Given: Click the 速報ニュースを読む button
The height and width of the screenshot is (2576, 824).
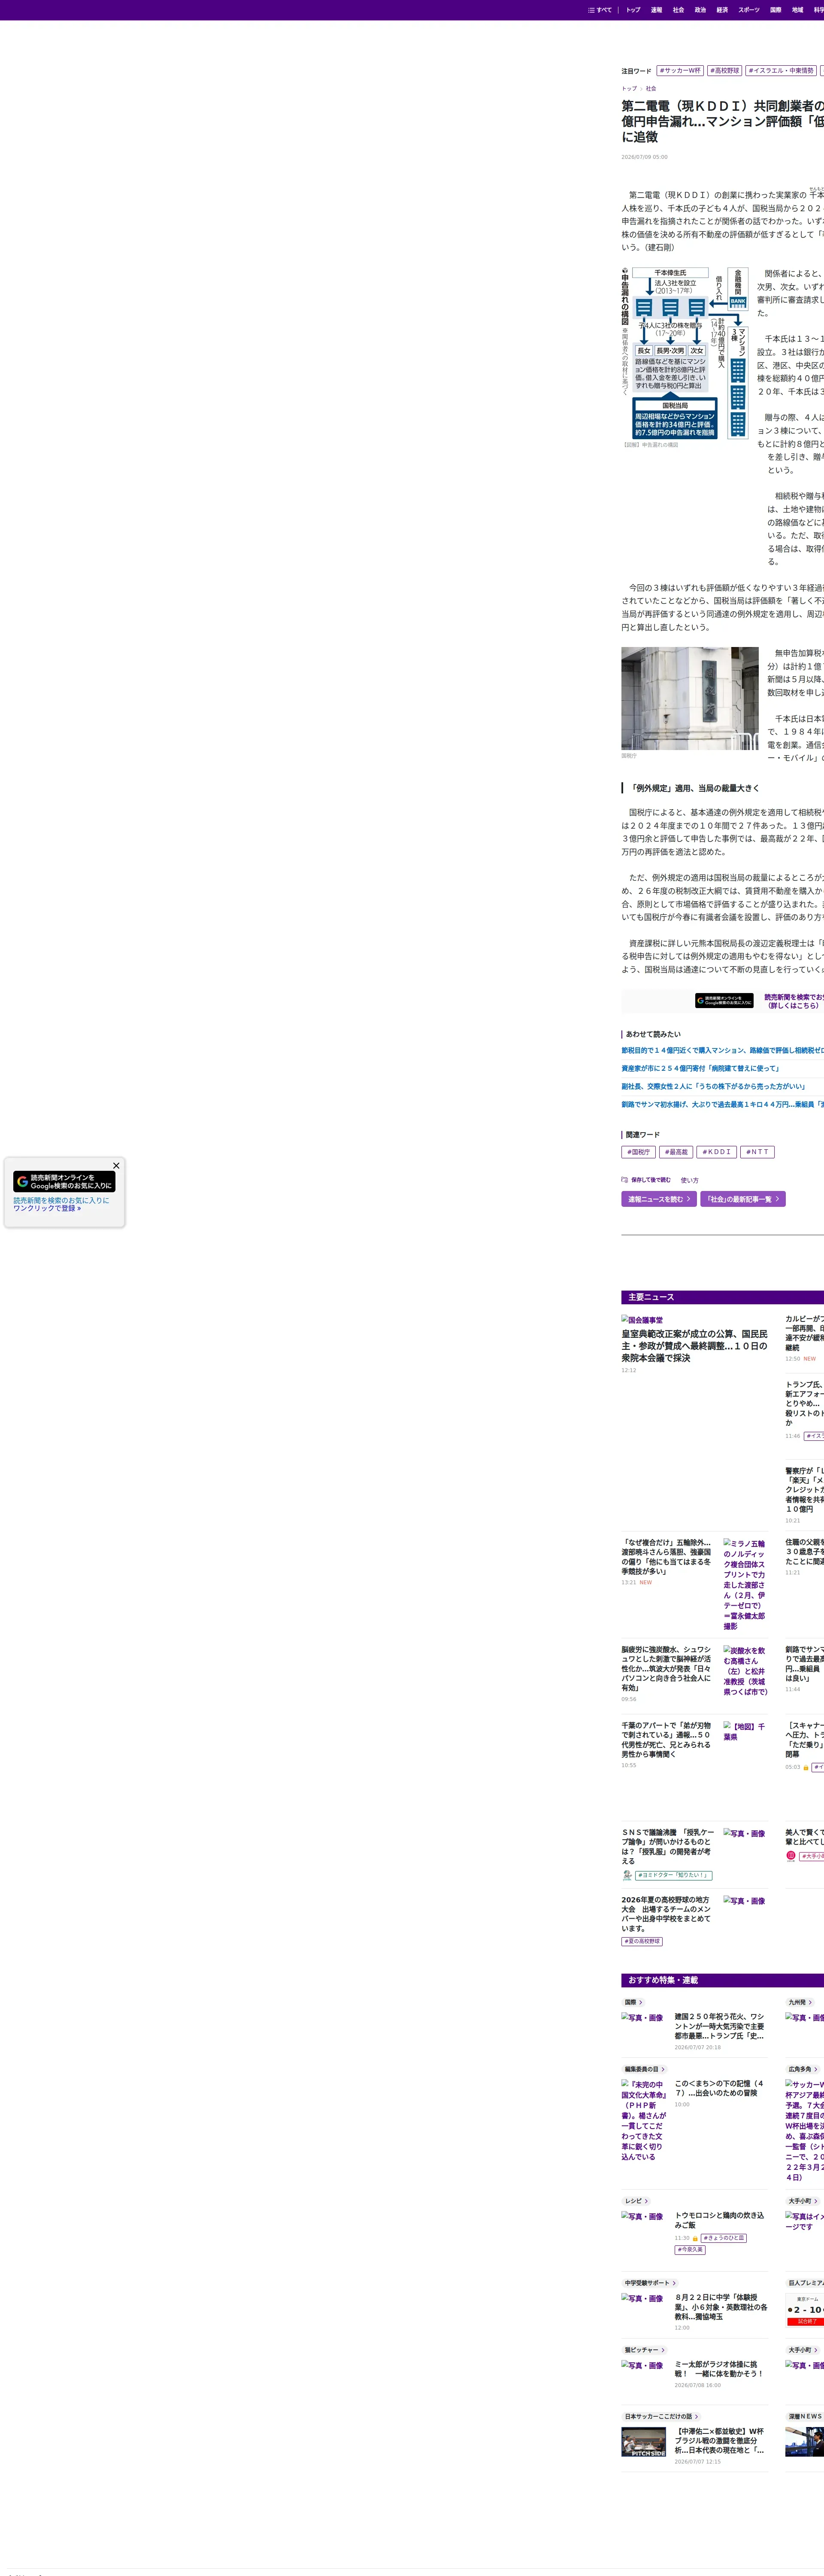Looking at the screenshot, I should point(659,1199).
